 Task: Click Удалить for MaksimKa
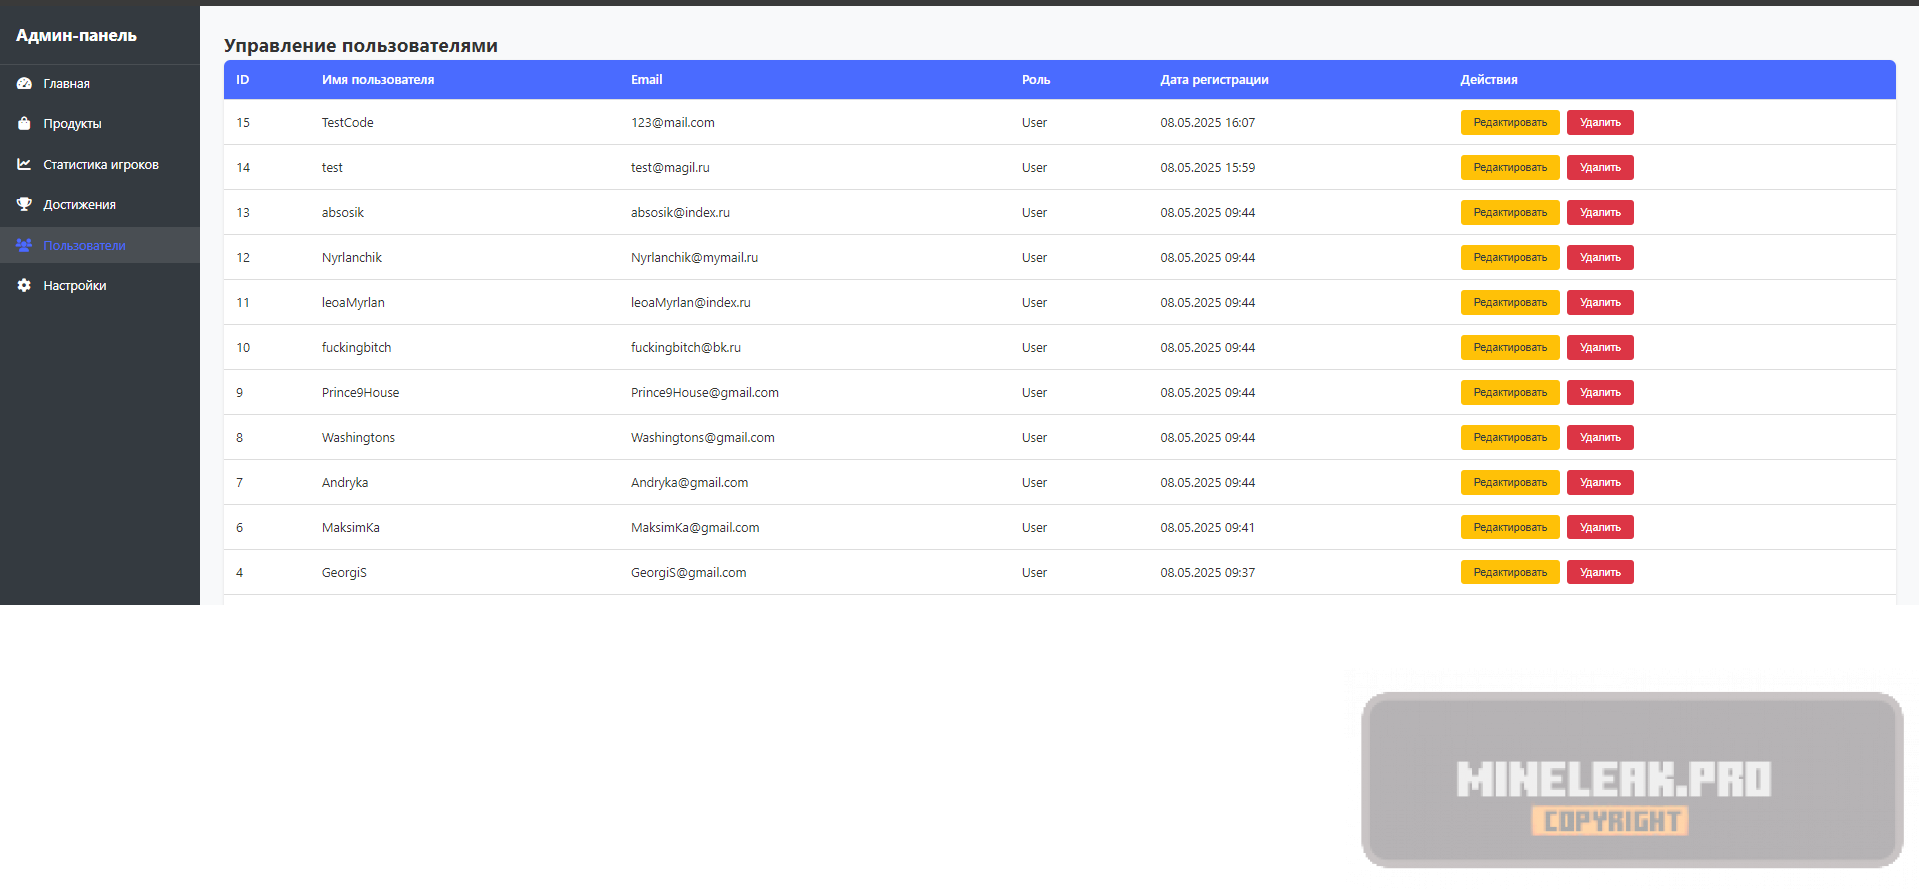(1600, 527)
